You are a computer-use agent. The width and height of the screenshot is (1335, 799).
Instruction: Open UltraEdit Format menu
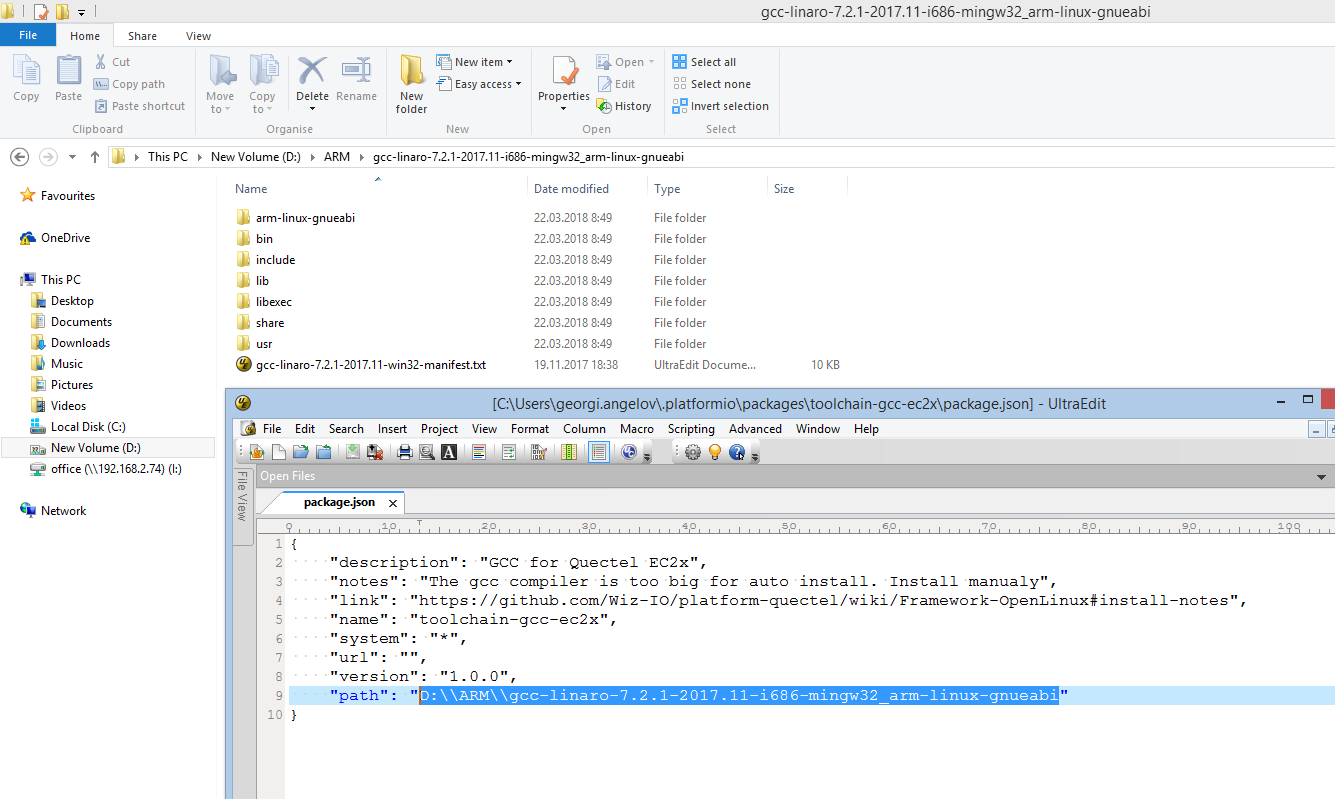(530, 429)
